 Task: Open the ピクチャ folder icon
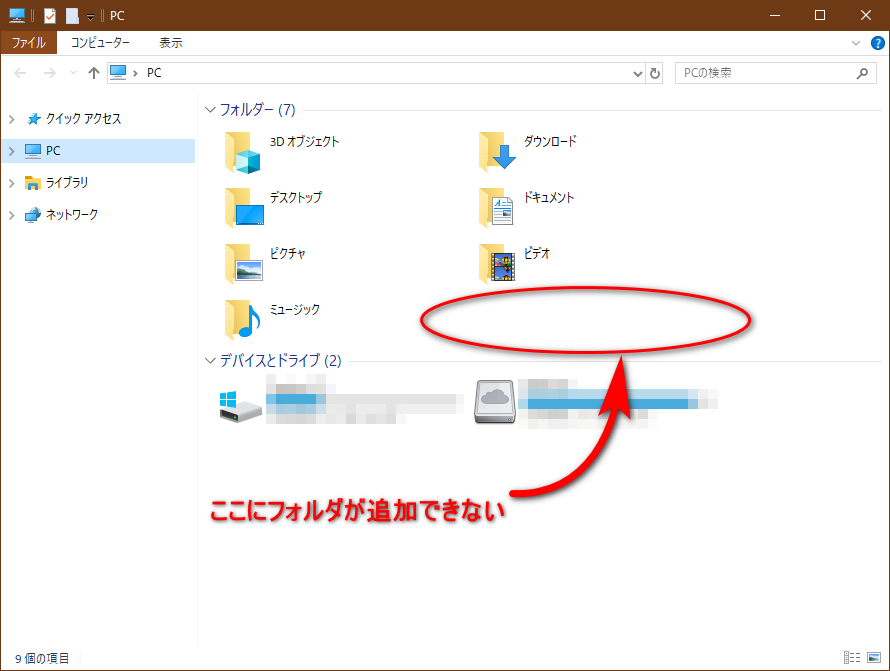click(x=243, y=264)
